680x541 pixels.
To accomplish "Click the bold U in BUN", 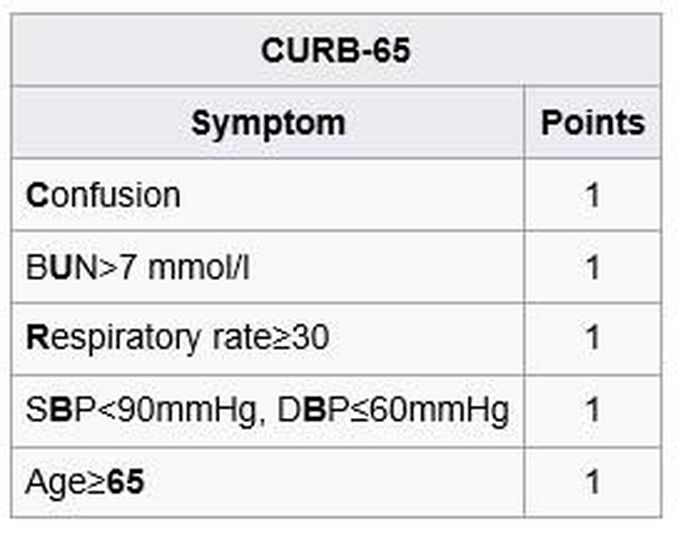I will tap(59, 267).
